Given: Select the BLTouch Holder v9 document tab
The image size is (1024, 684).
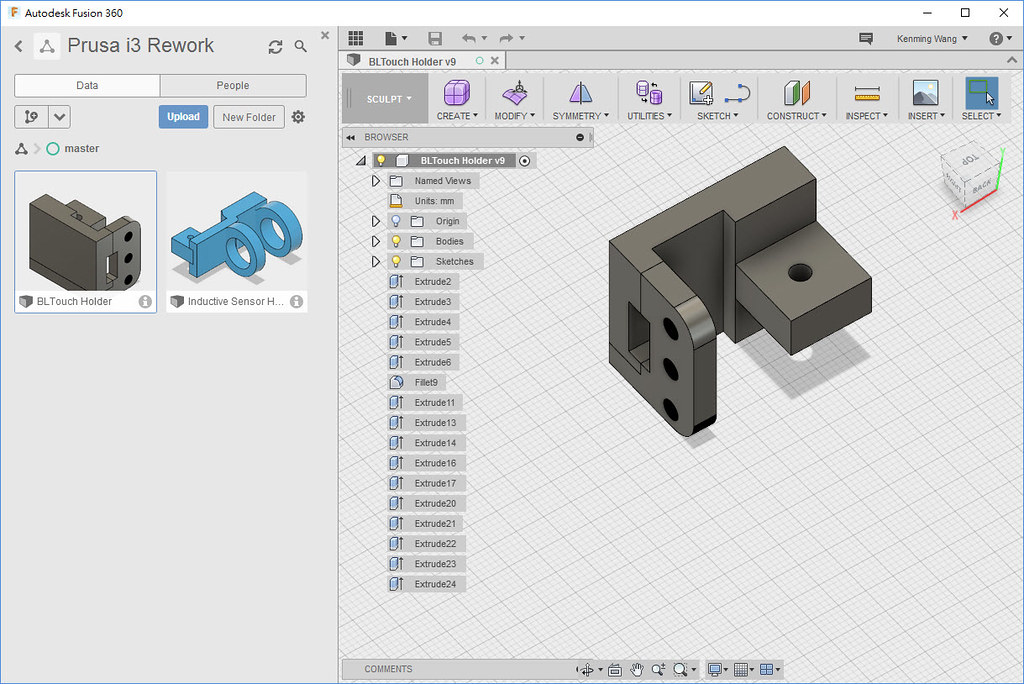Looking at the screenshot, I should tap(412, 61).
